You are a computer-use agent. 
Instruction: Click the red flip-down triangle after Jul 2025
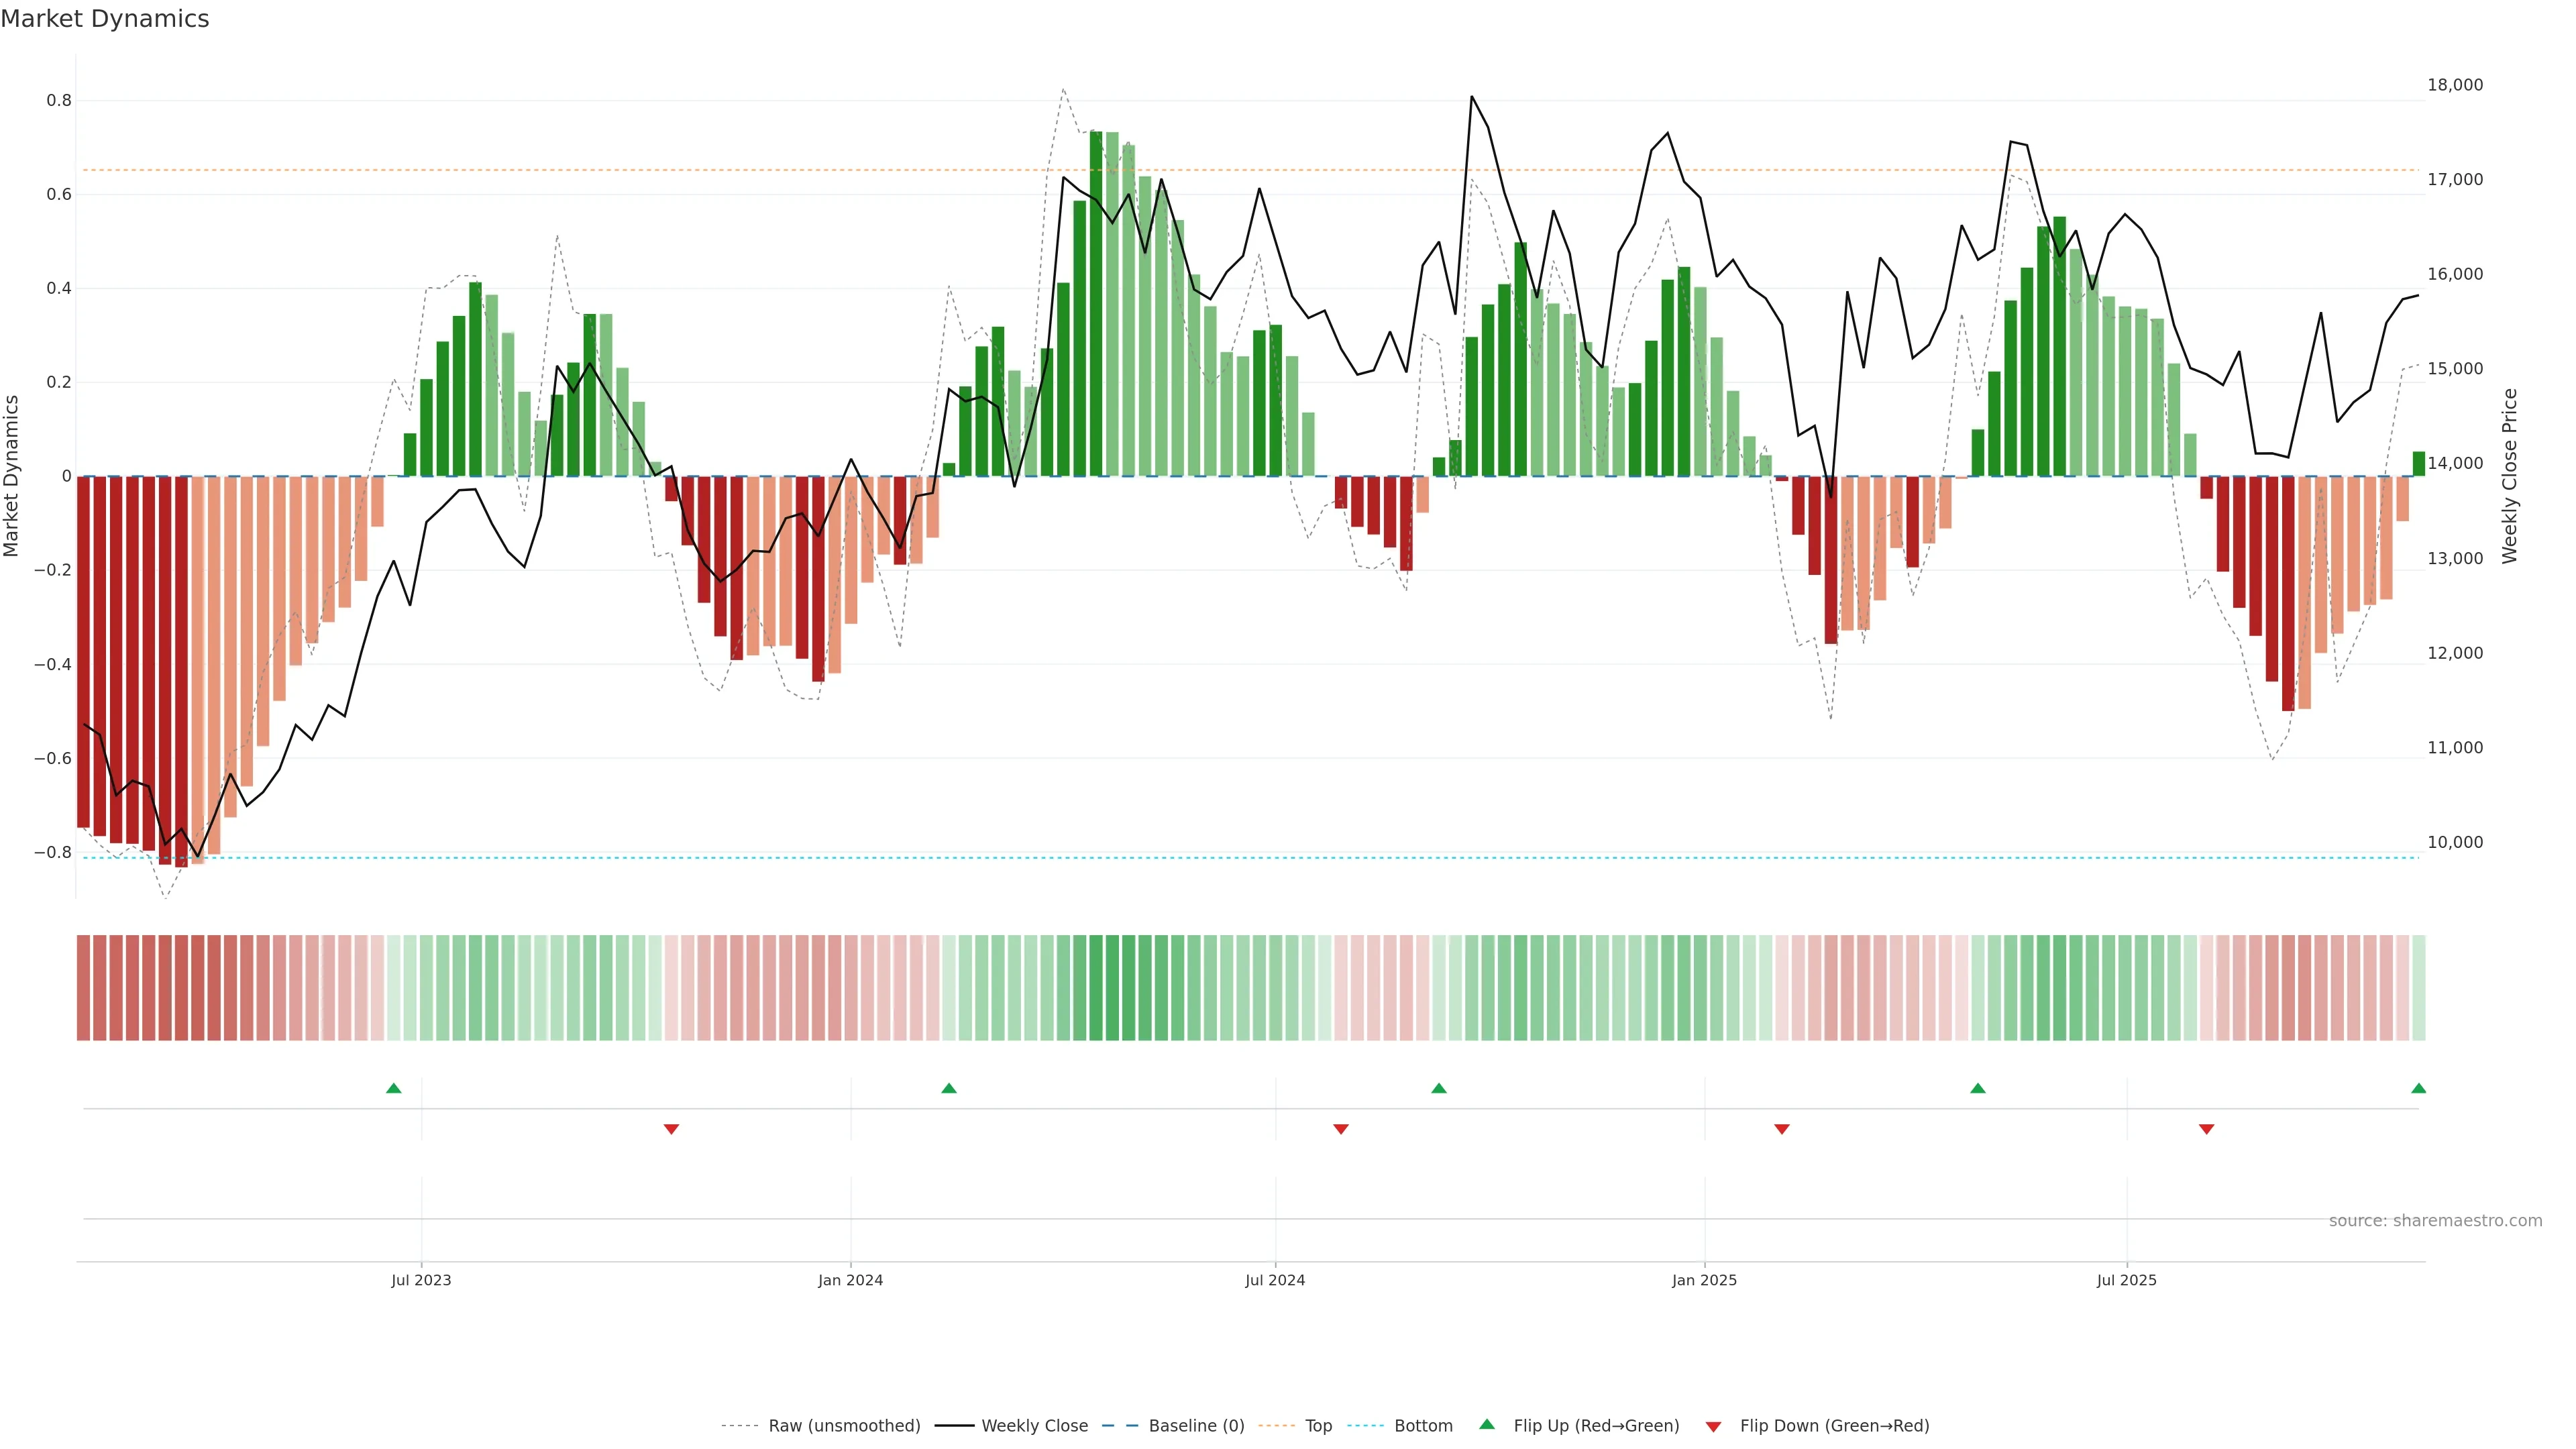point(2207,1129)
